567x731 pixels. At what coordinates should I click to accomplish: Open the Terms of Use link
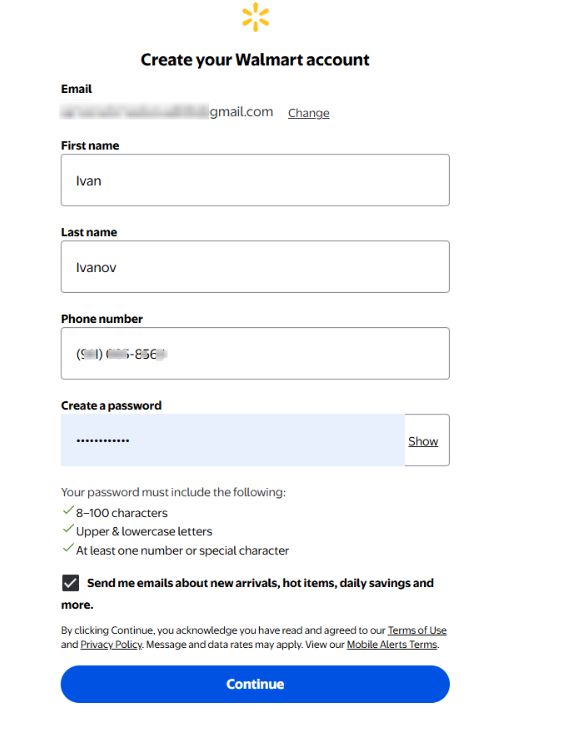pos(417,630)
